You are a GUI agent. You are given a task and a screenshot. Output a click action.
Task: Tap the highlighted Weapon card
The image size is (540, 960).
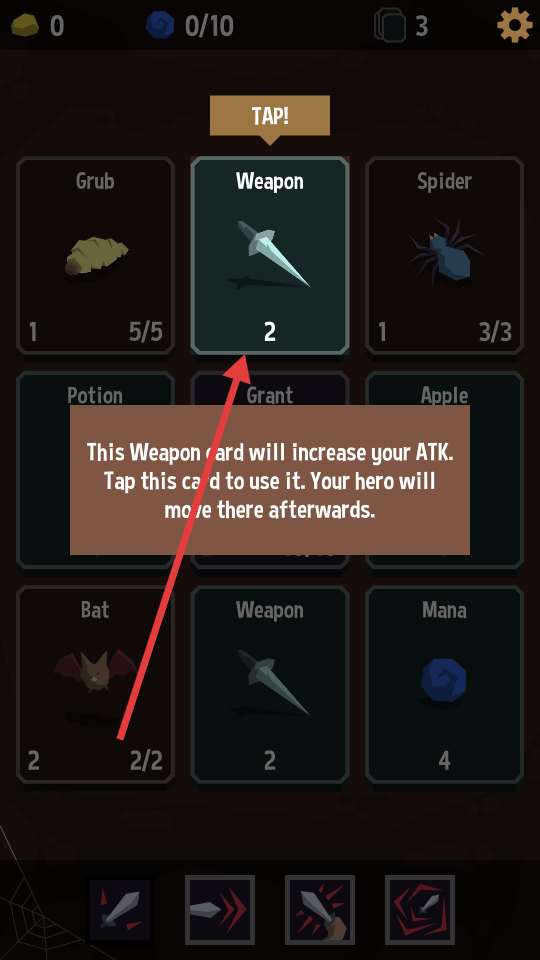pyautogui.click(x=270, y=256)
